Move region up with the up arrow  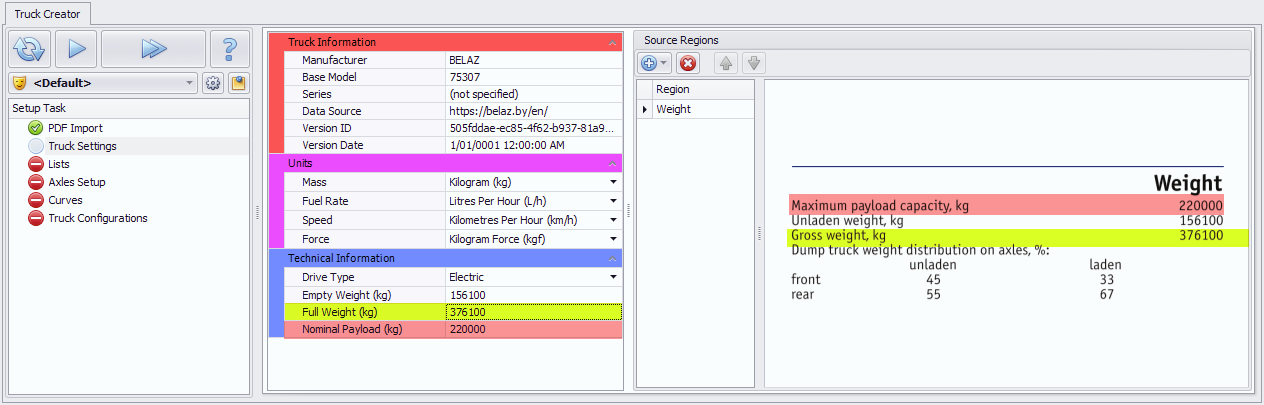(x=726, y=63)
